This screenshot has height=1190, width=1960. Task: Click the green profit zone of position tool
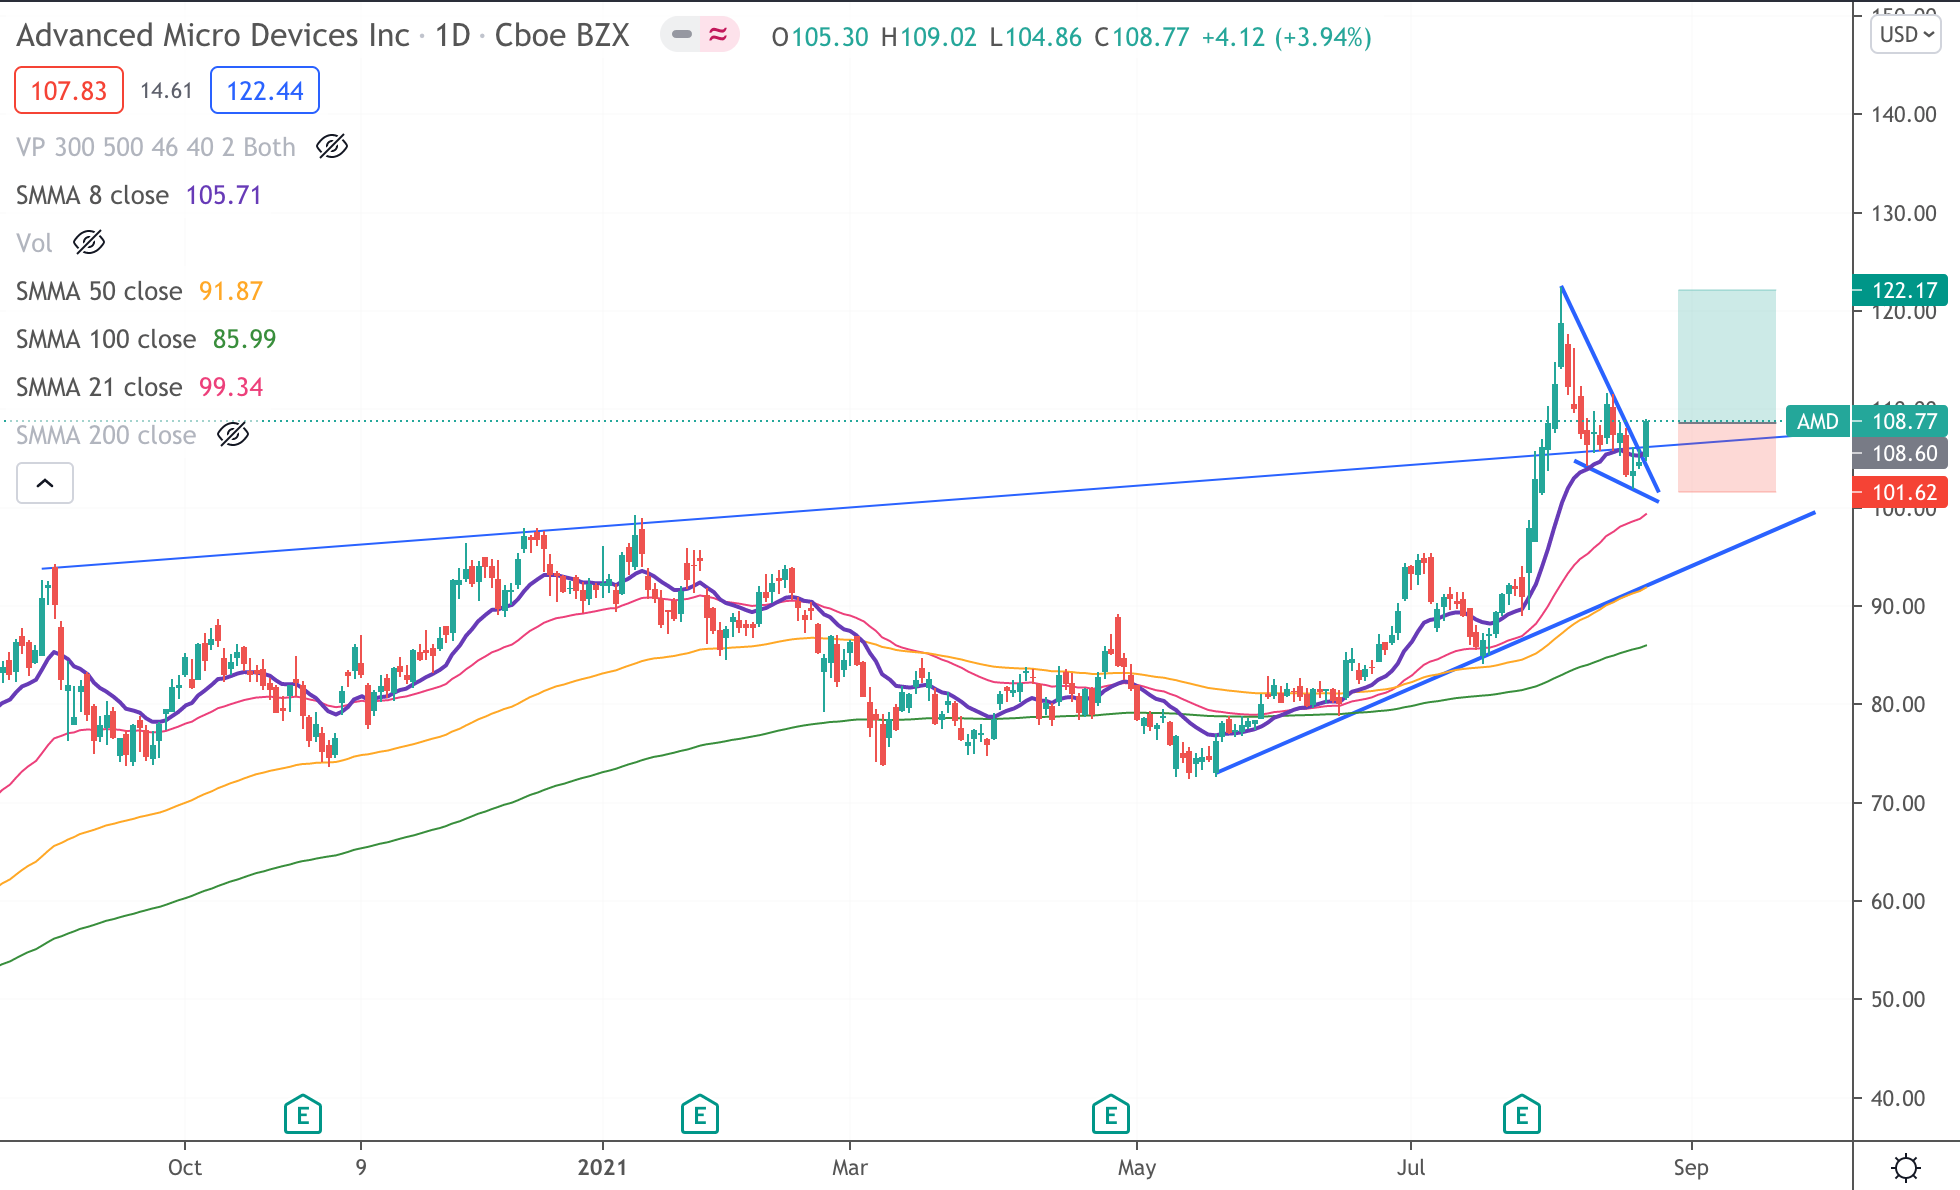click(x=1727, y=355)
